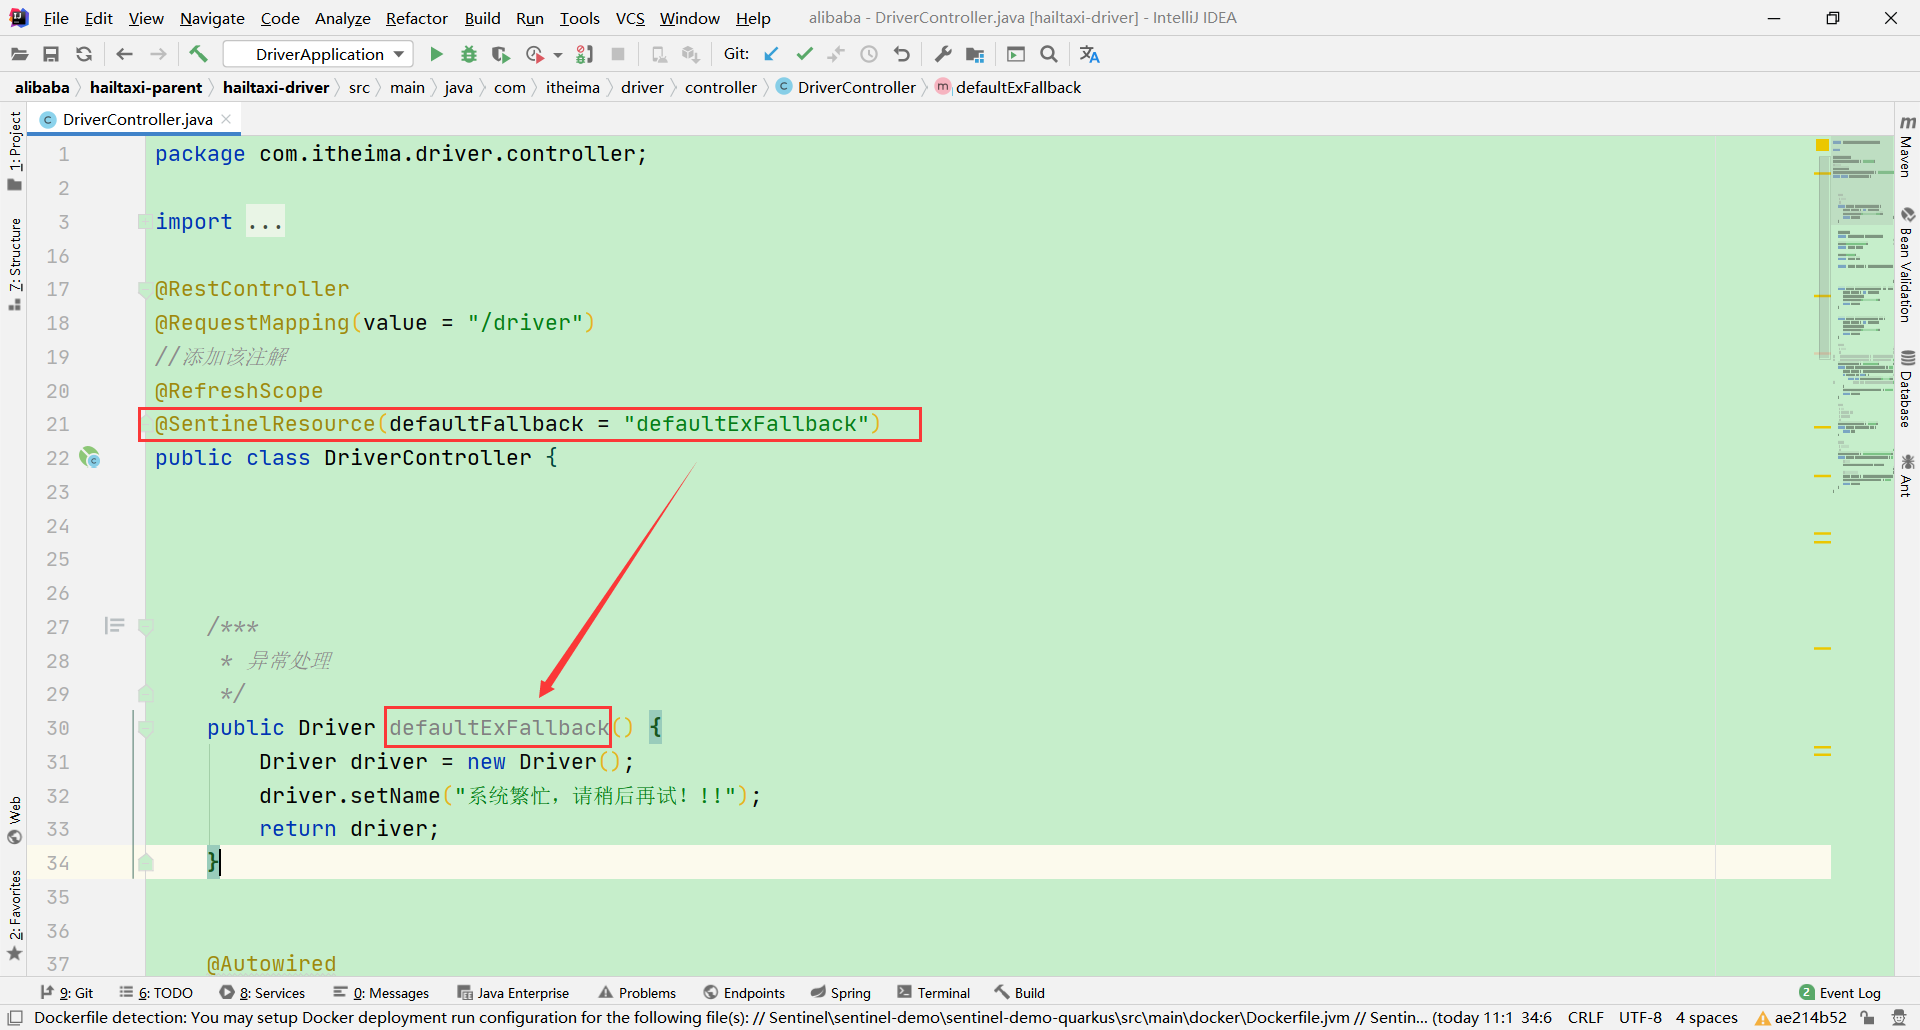Viewport: 1920px width, 1030px height.
Task: Click the Save All toolbar icon
Action: (x=51, y=54)
